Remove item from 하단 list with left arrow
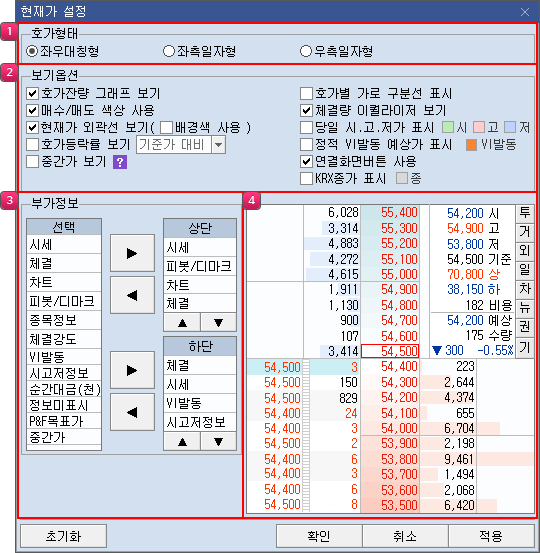Screen dimensions: 540x553 click(x=132, y=412)
